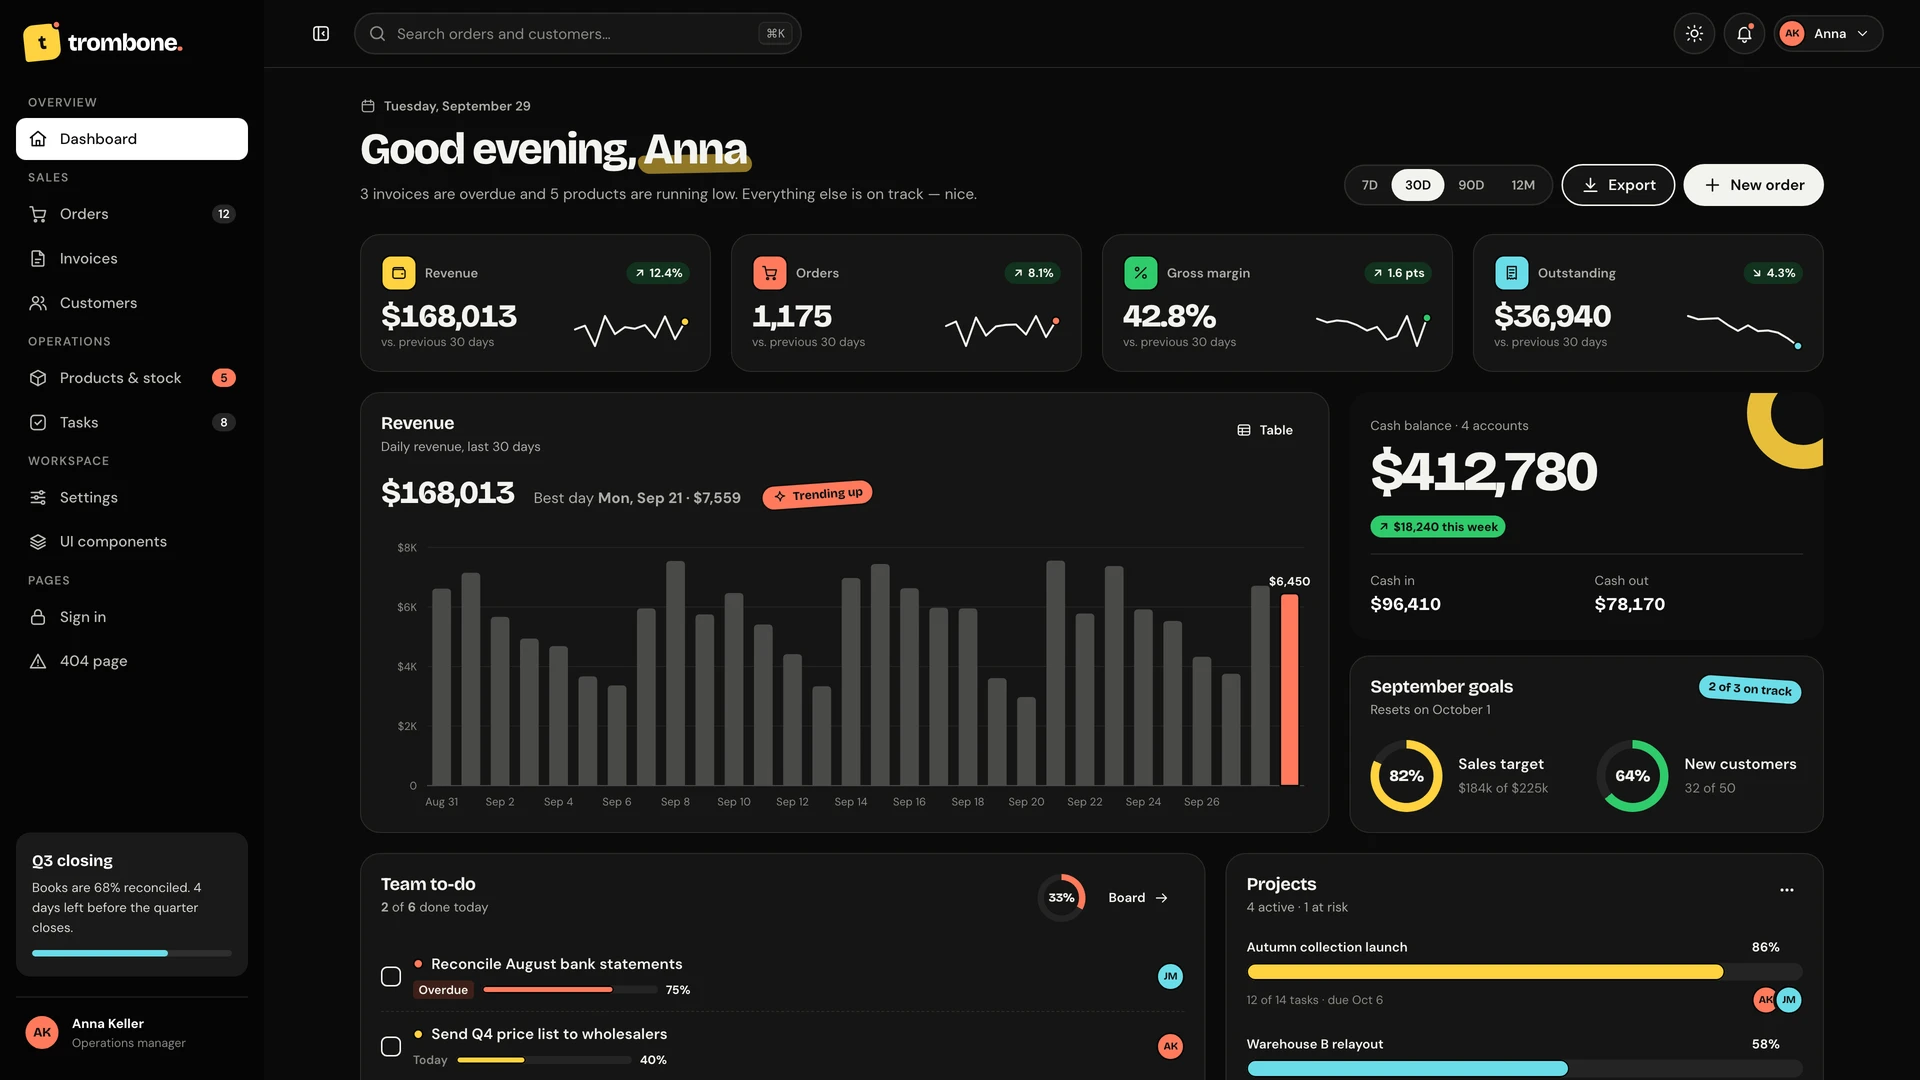This screenshot has height=1080, width=1920.
Task: Click Autumn collection launch progress bar
Action: [x=1524, y=972]
